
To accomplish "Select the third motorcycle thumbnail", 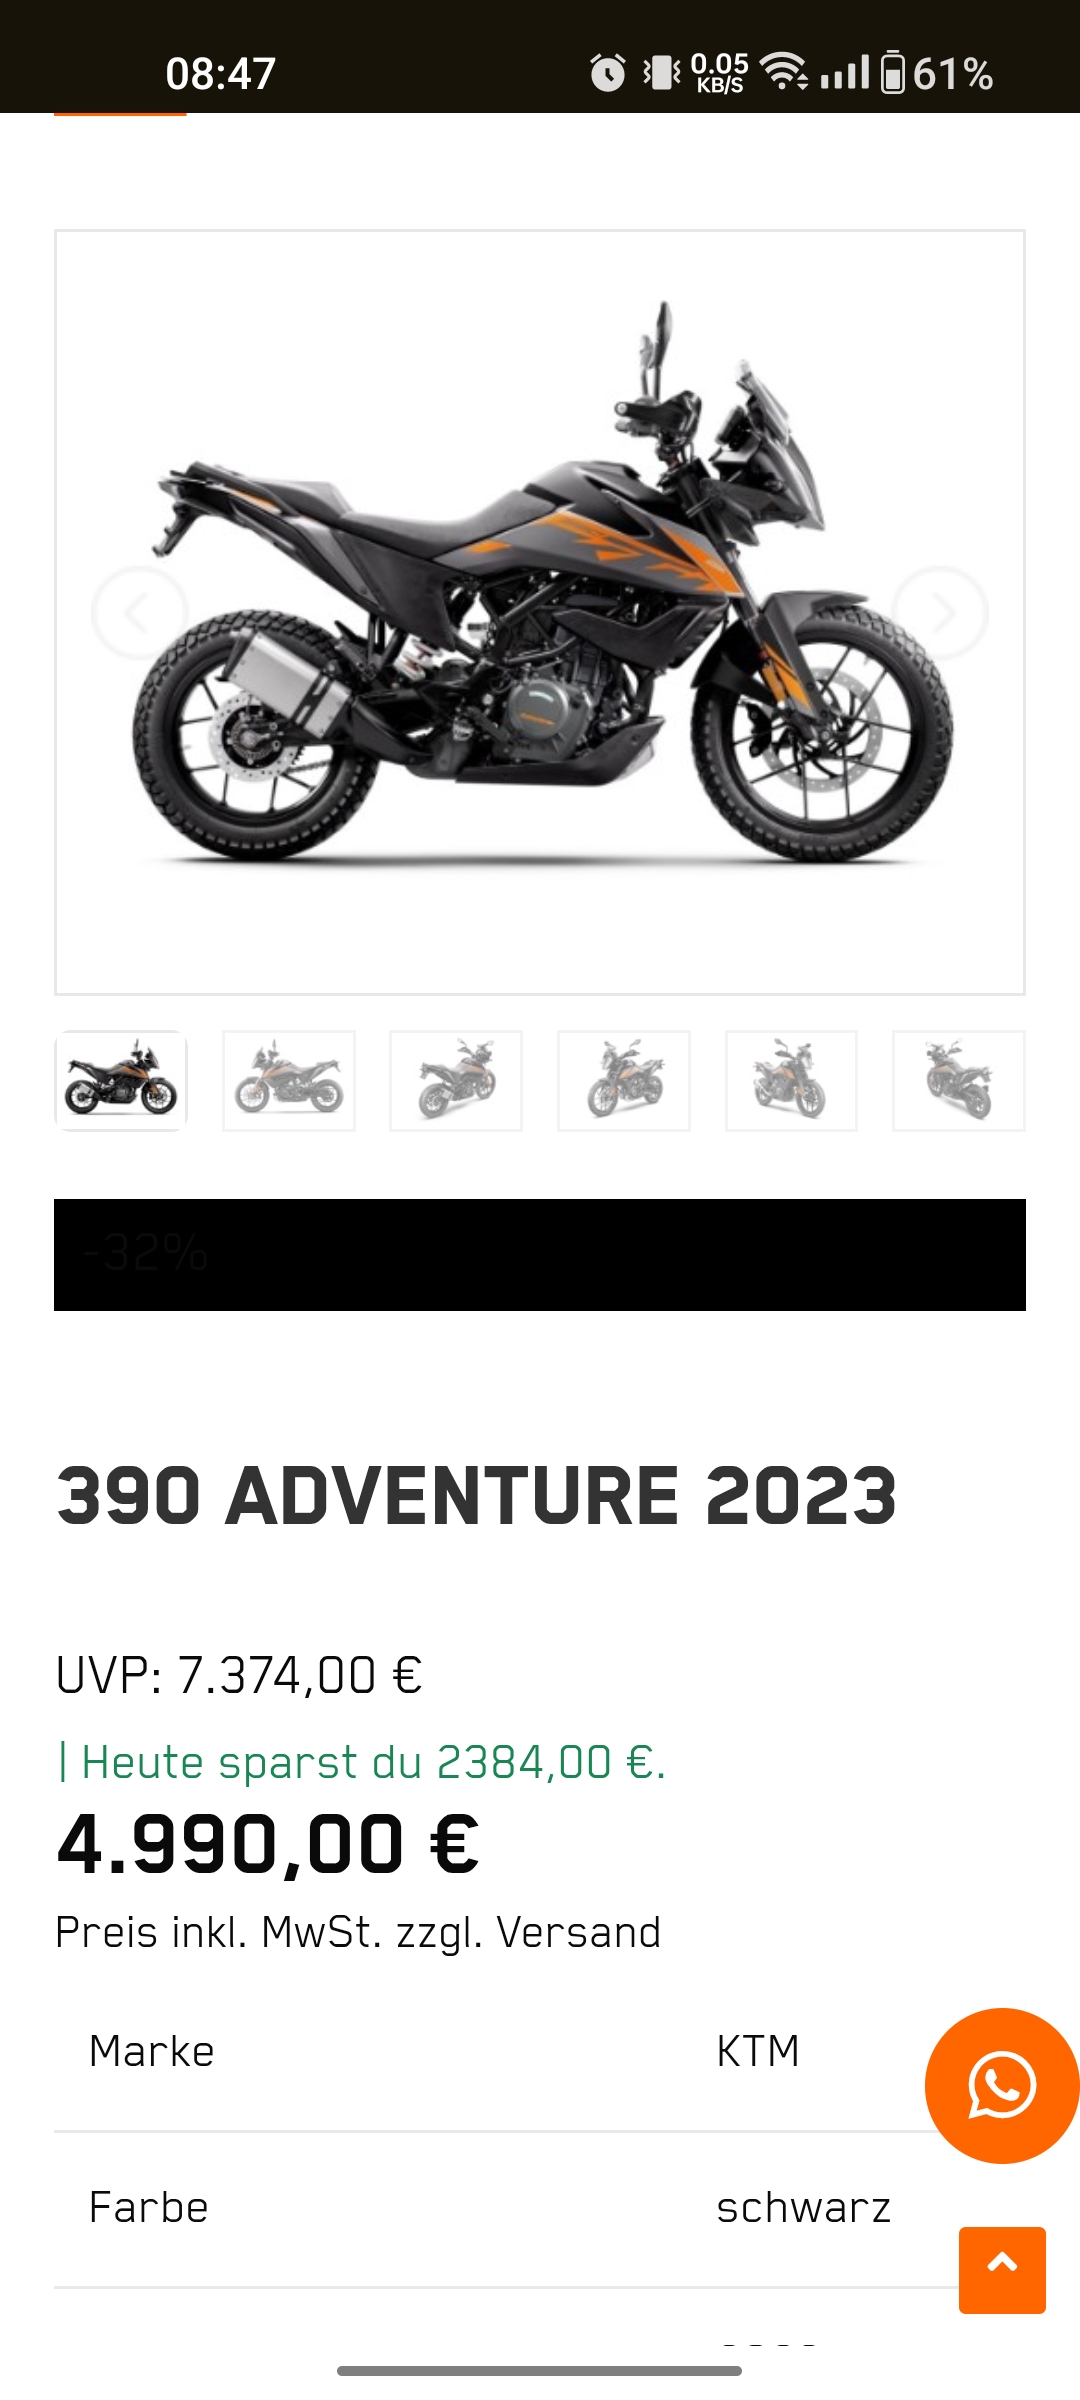I will pyautogui.click(x=456, y=1081).
